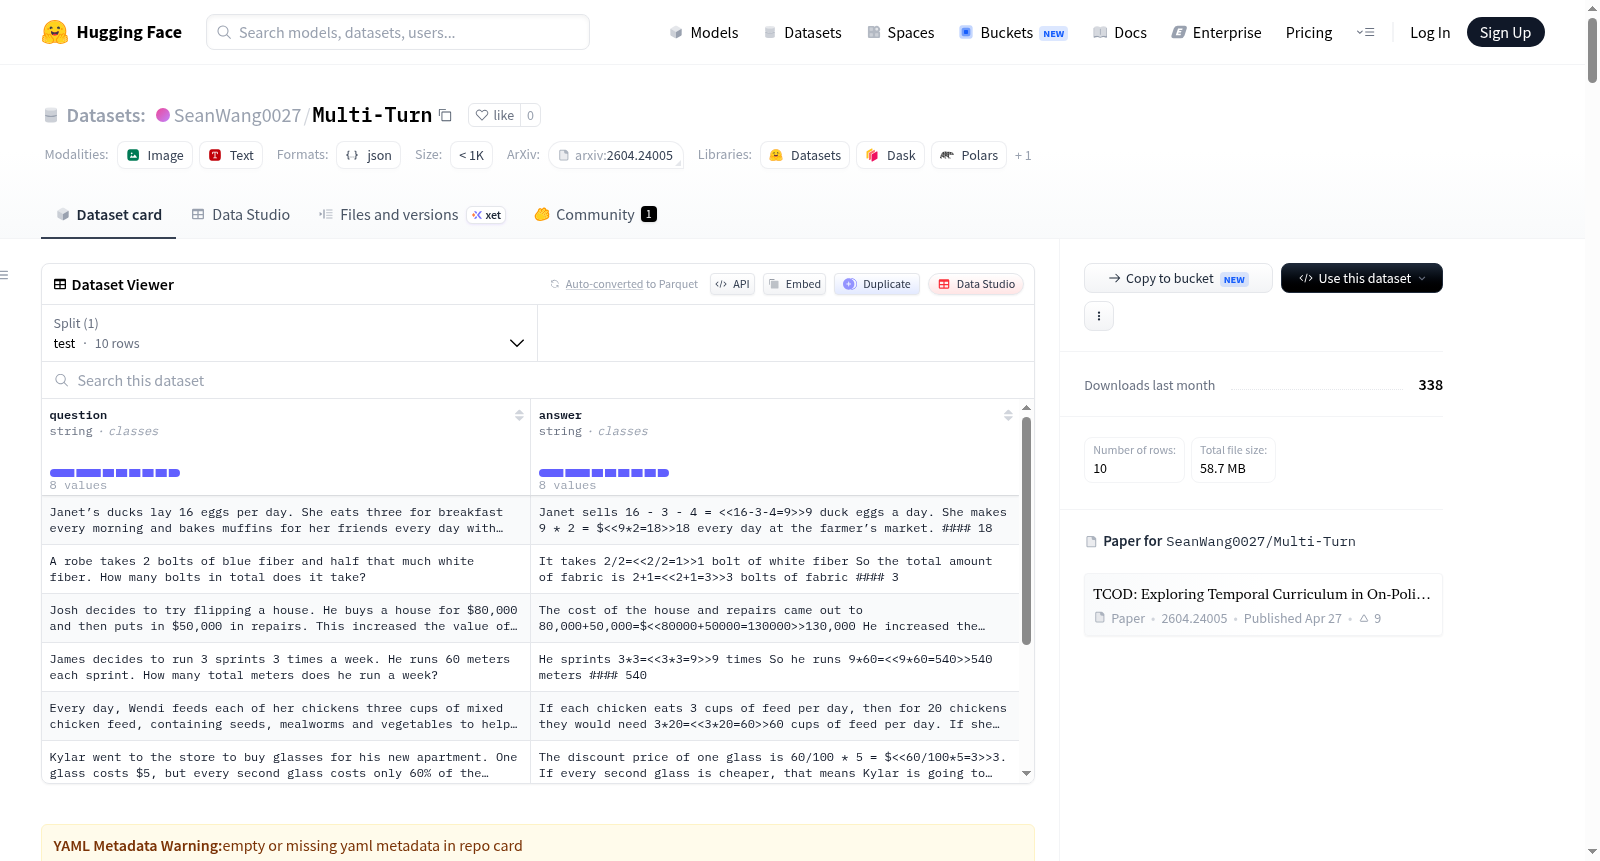Image resolution: width=1600 pixels, height=861 pixels.
Task: Open the Files and versions tab
Action: click(x=412, y=214)
